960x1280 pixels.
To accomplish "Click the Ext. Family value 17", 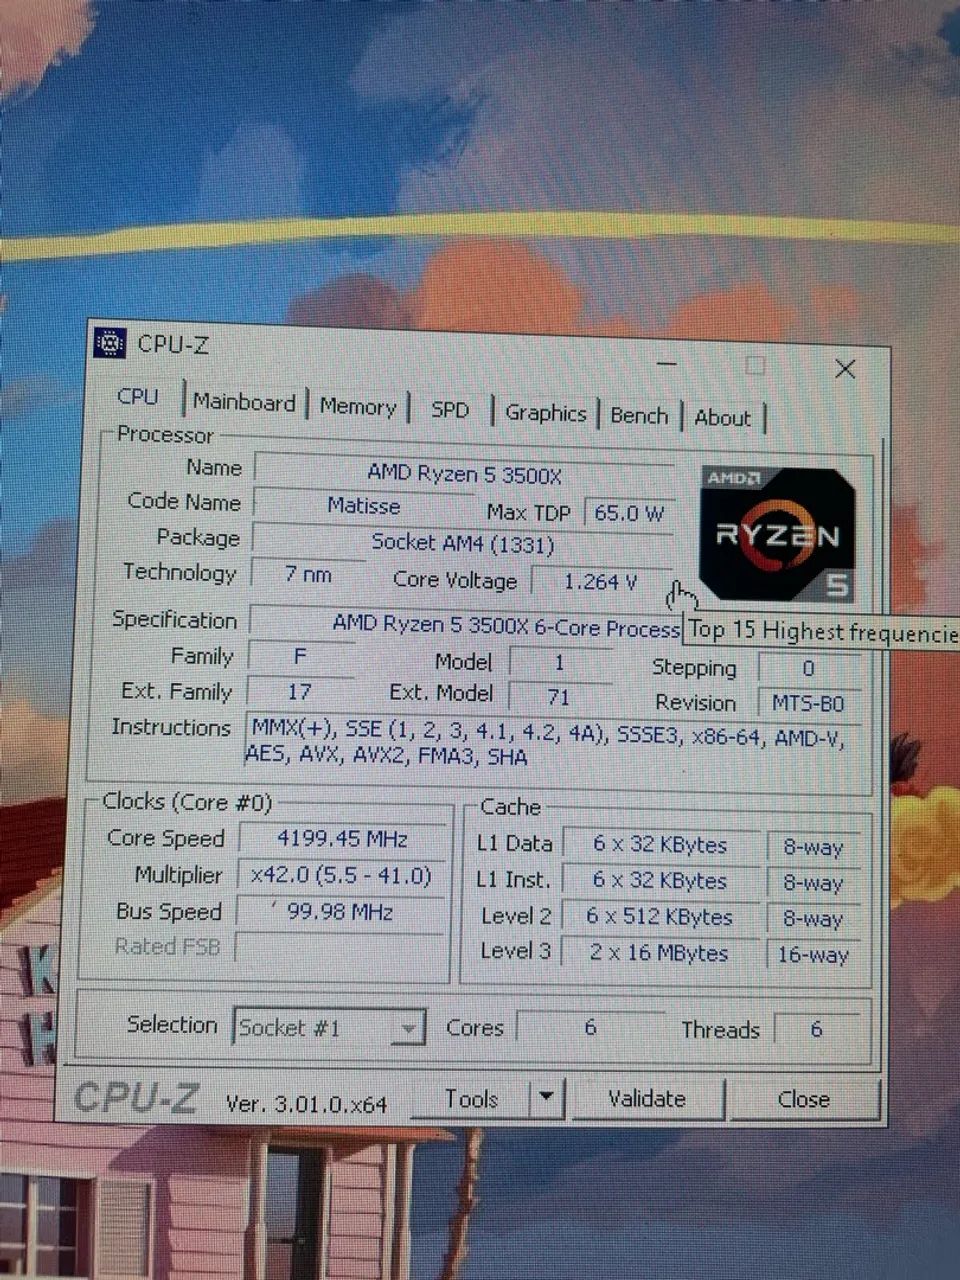I will 299,691.
